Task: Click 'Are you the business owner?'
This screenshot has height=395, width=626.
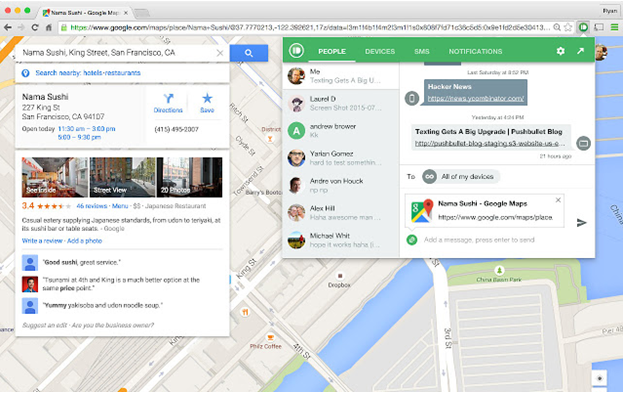Action: tap(113, 325)
